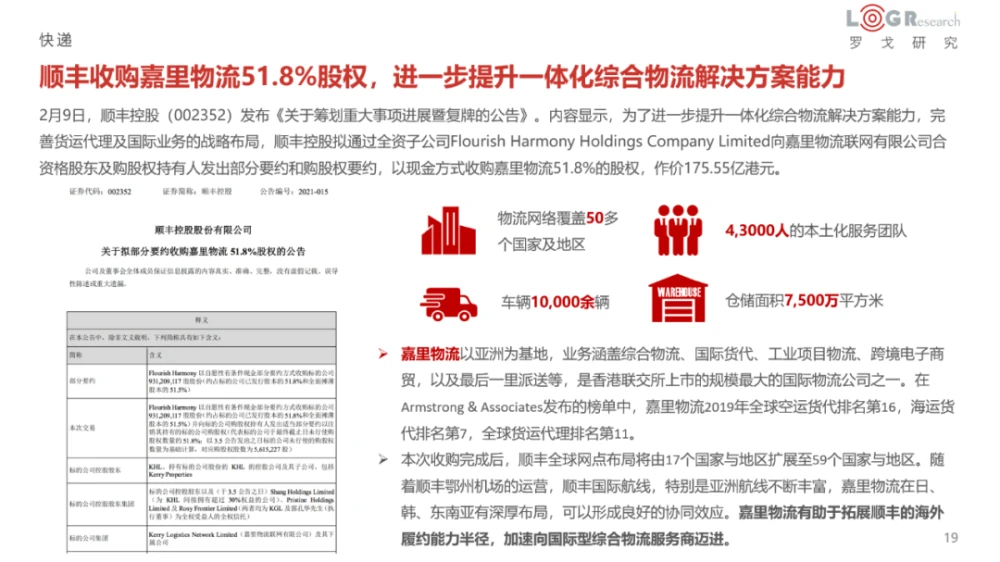
Task: Click page number 19
Action: 951,538
